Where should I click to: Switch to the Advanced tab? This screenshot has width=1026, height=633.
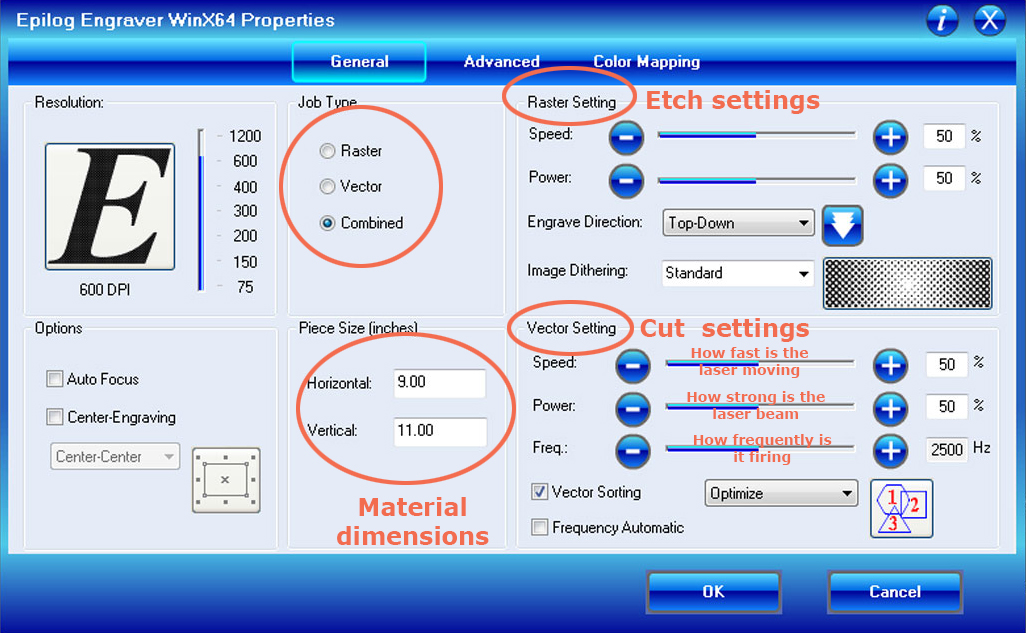pyautogui.click(x=501, y=61)
